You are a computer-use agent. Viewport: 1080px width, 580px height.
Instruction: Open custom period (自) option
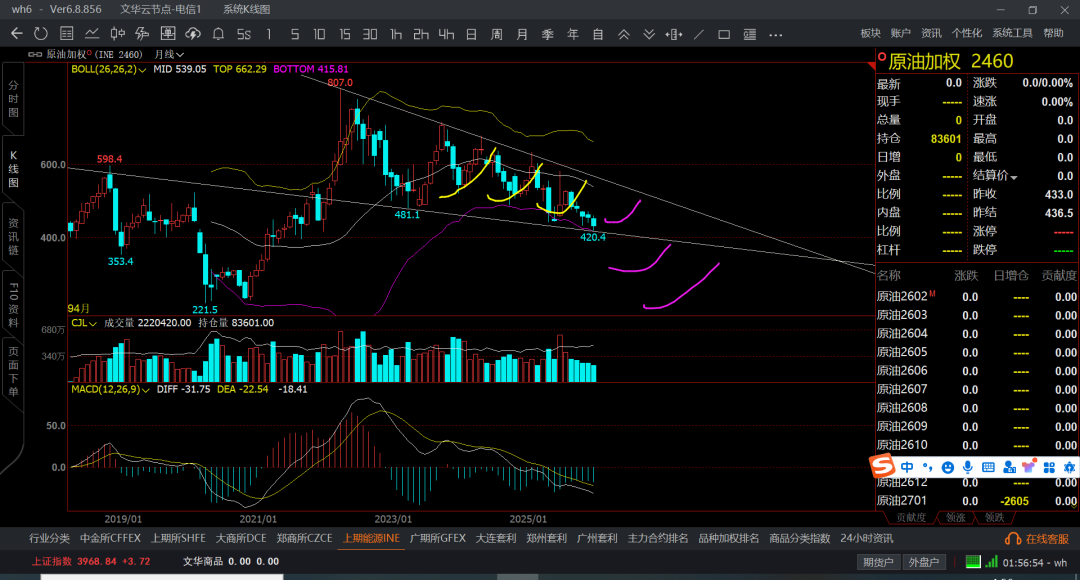pyautogui.click(x=598, y=34)
